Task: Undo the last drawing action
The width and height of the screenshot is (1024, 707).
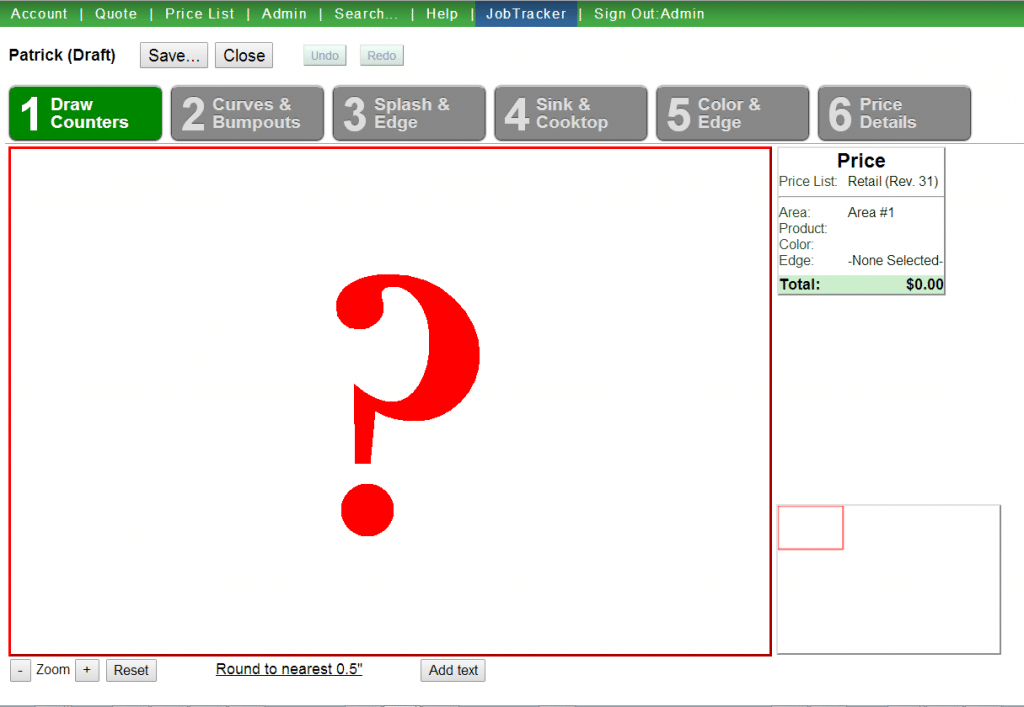Action: 324,55
